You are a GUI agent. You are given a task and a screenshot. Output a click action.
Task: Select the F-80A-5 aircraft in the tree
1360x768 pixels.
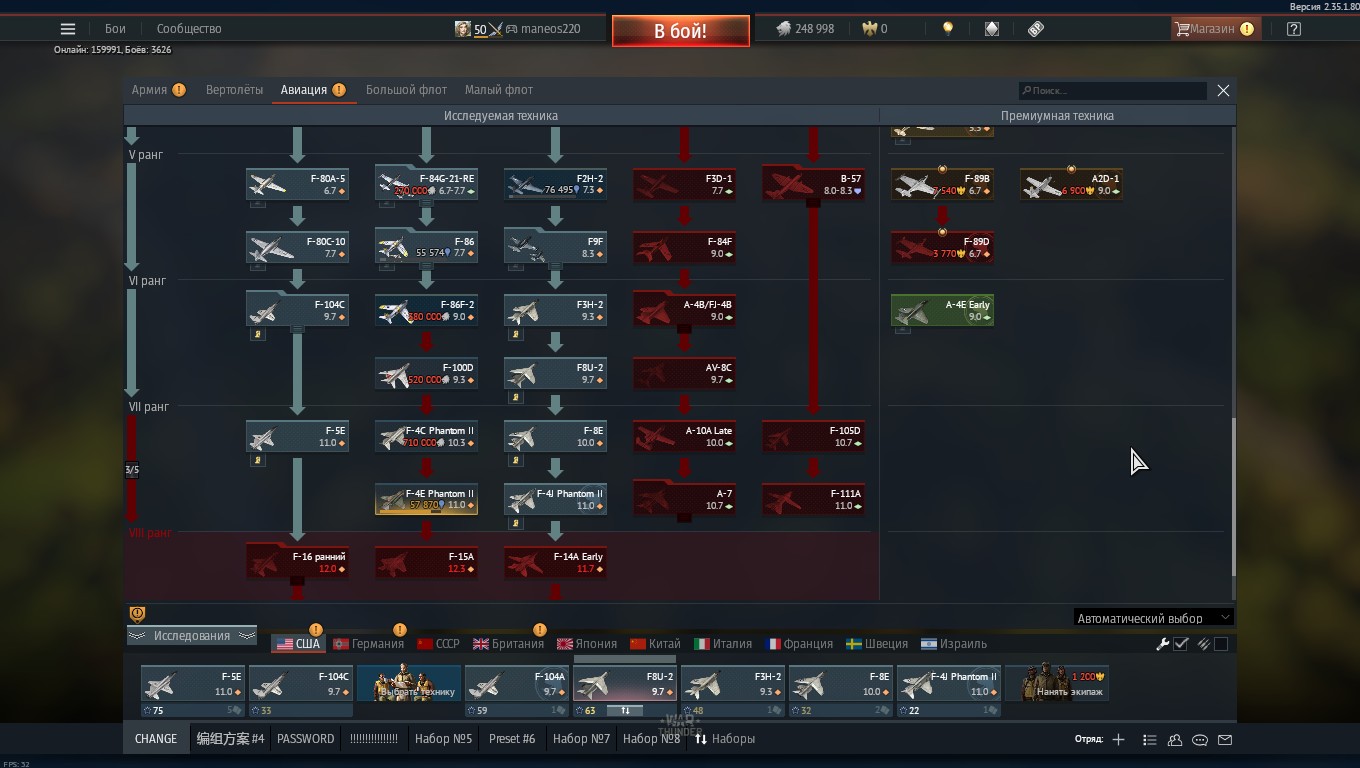coord(297,184)
